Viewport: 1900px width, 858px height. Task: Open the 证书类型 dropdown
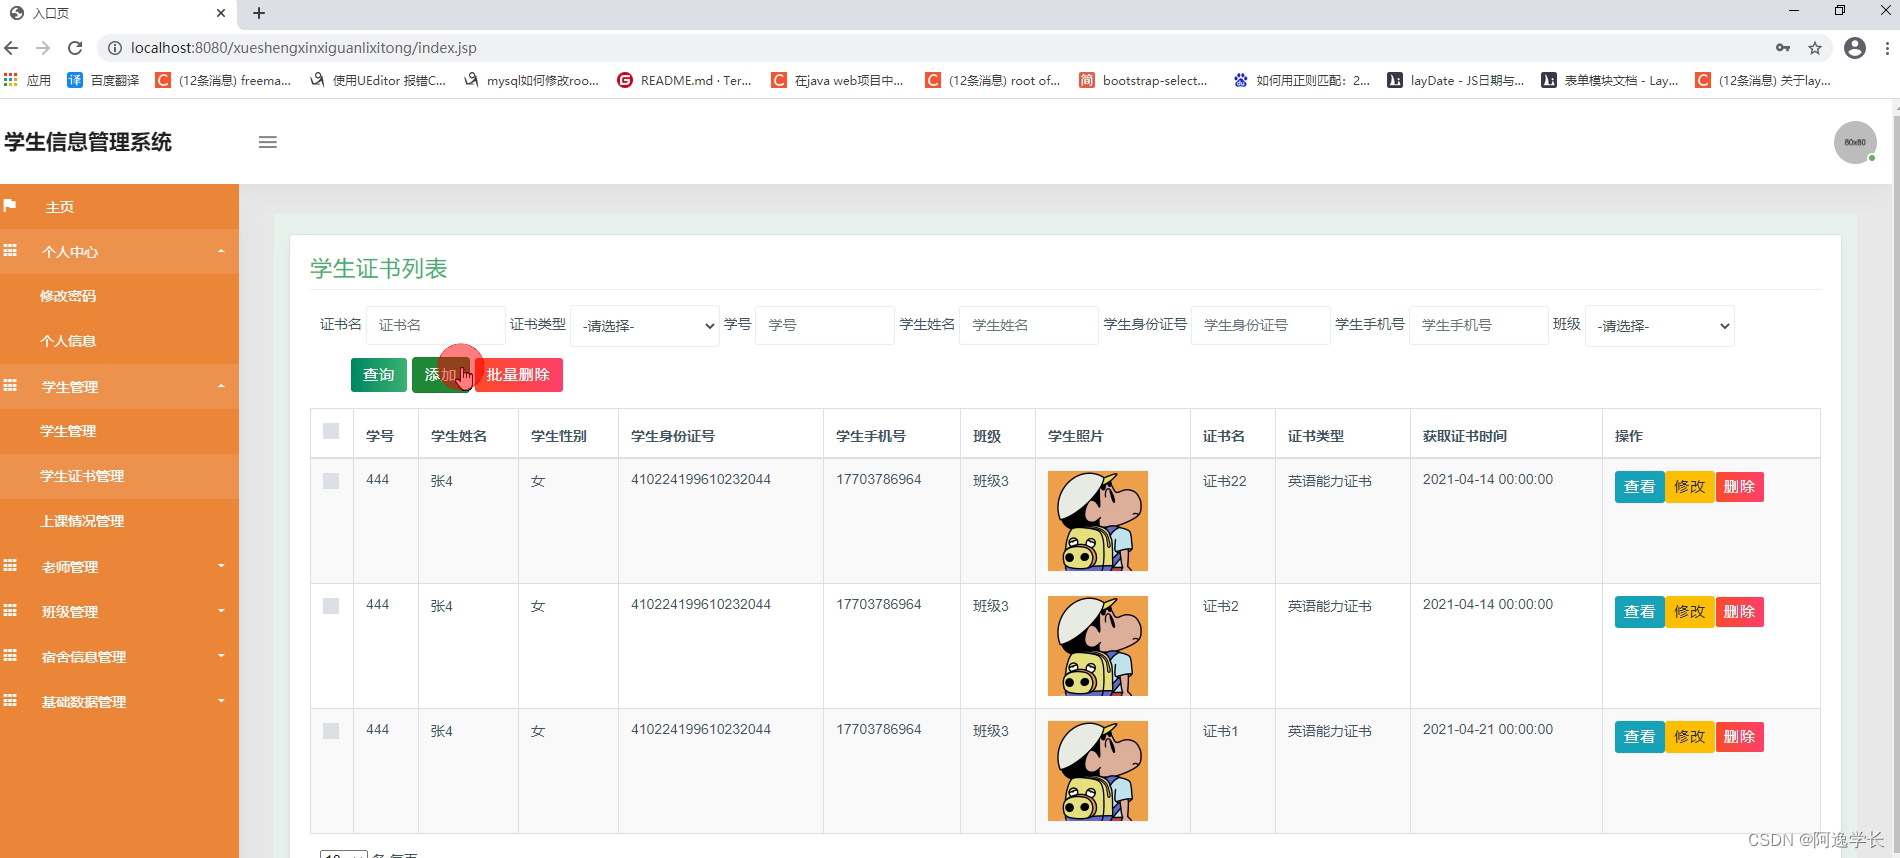coord(645,326)
